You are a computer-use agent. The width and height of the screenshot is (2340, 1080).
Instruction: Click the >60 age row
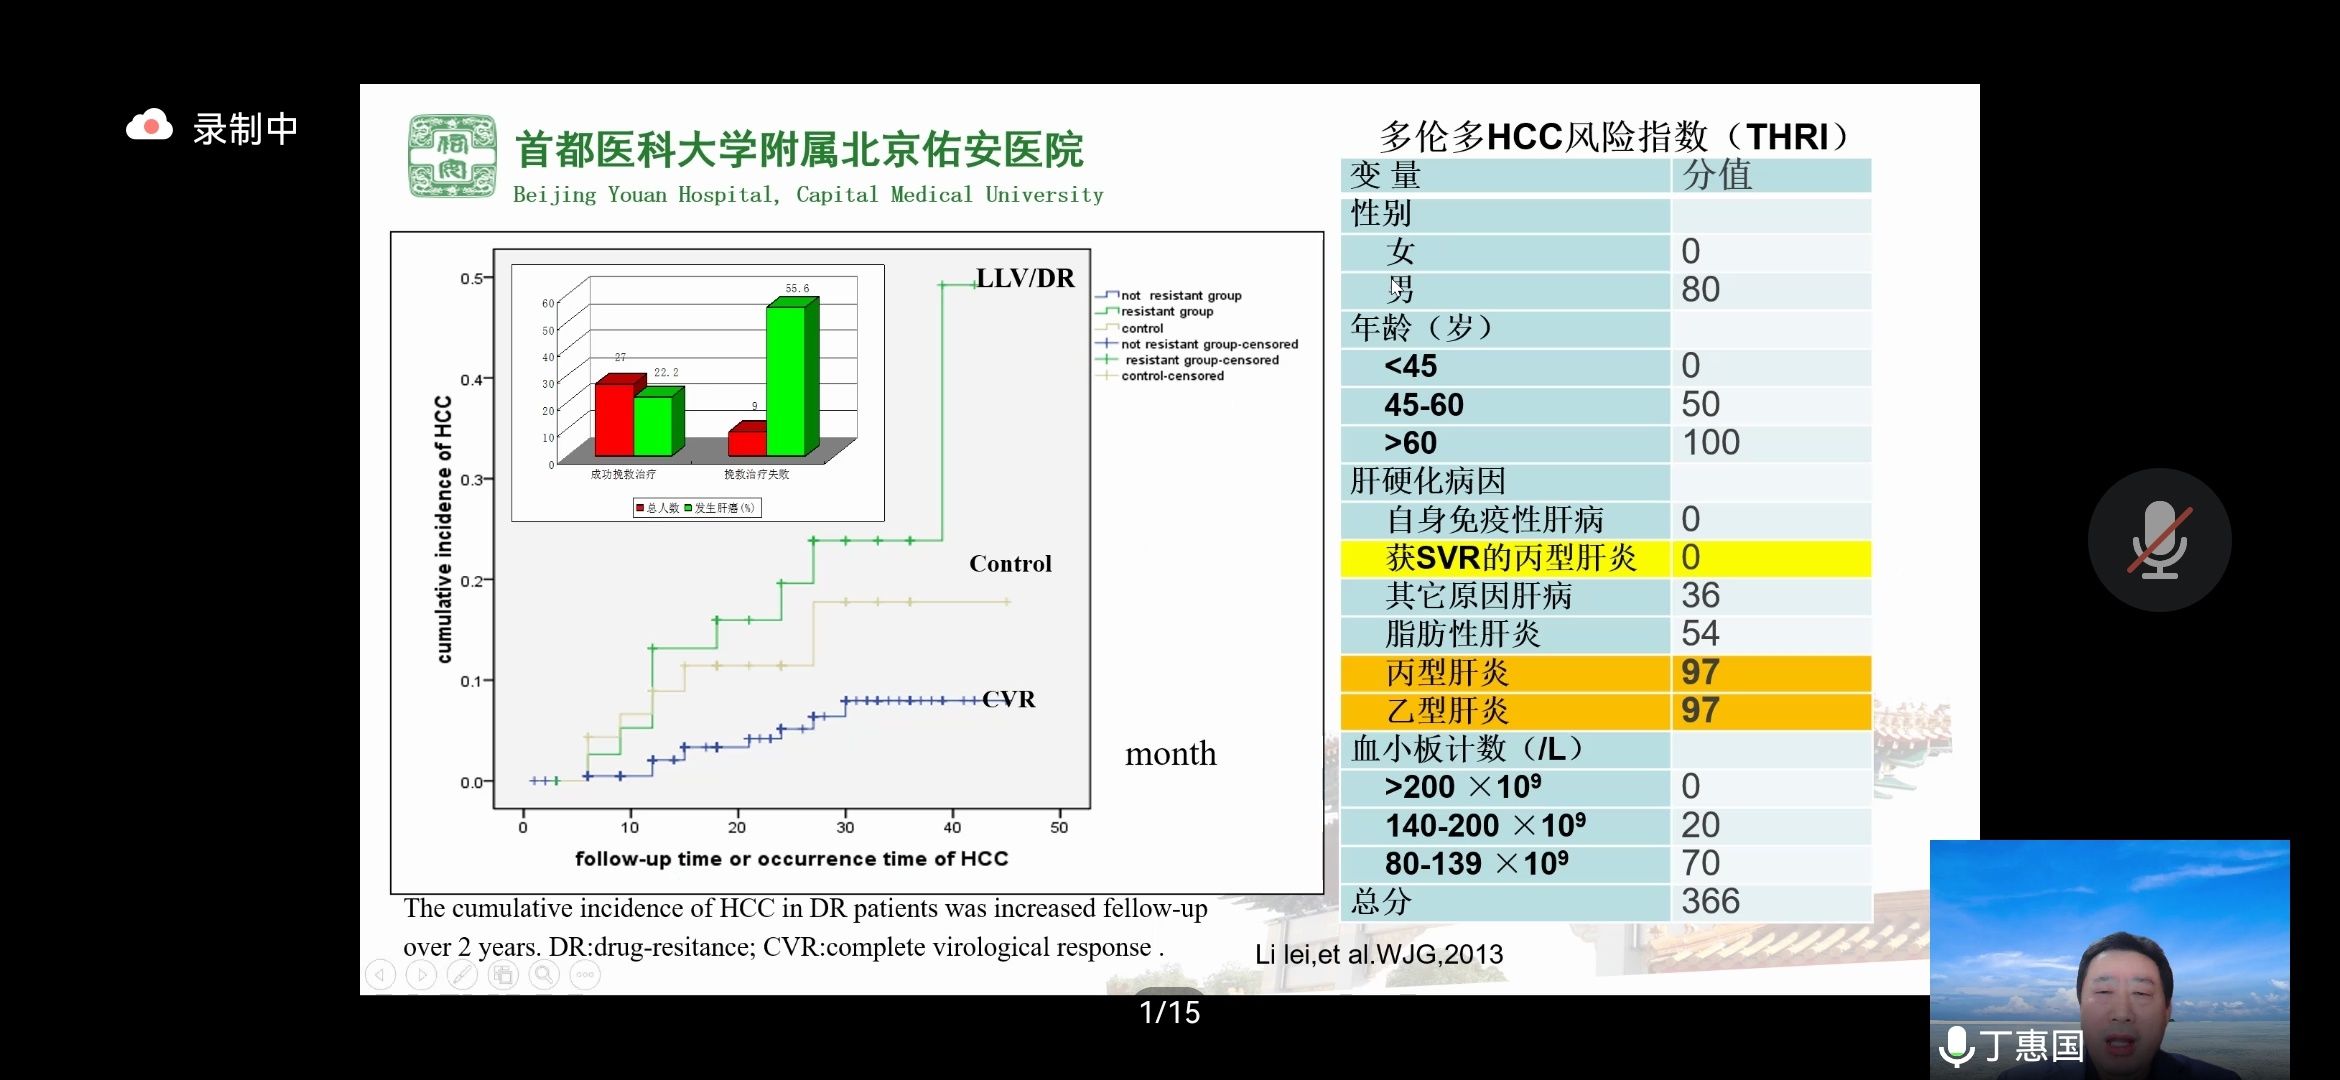(1605, 443)
